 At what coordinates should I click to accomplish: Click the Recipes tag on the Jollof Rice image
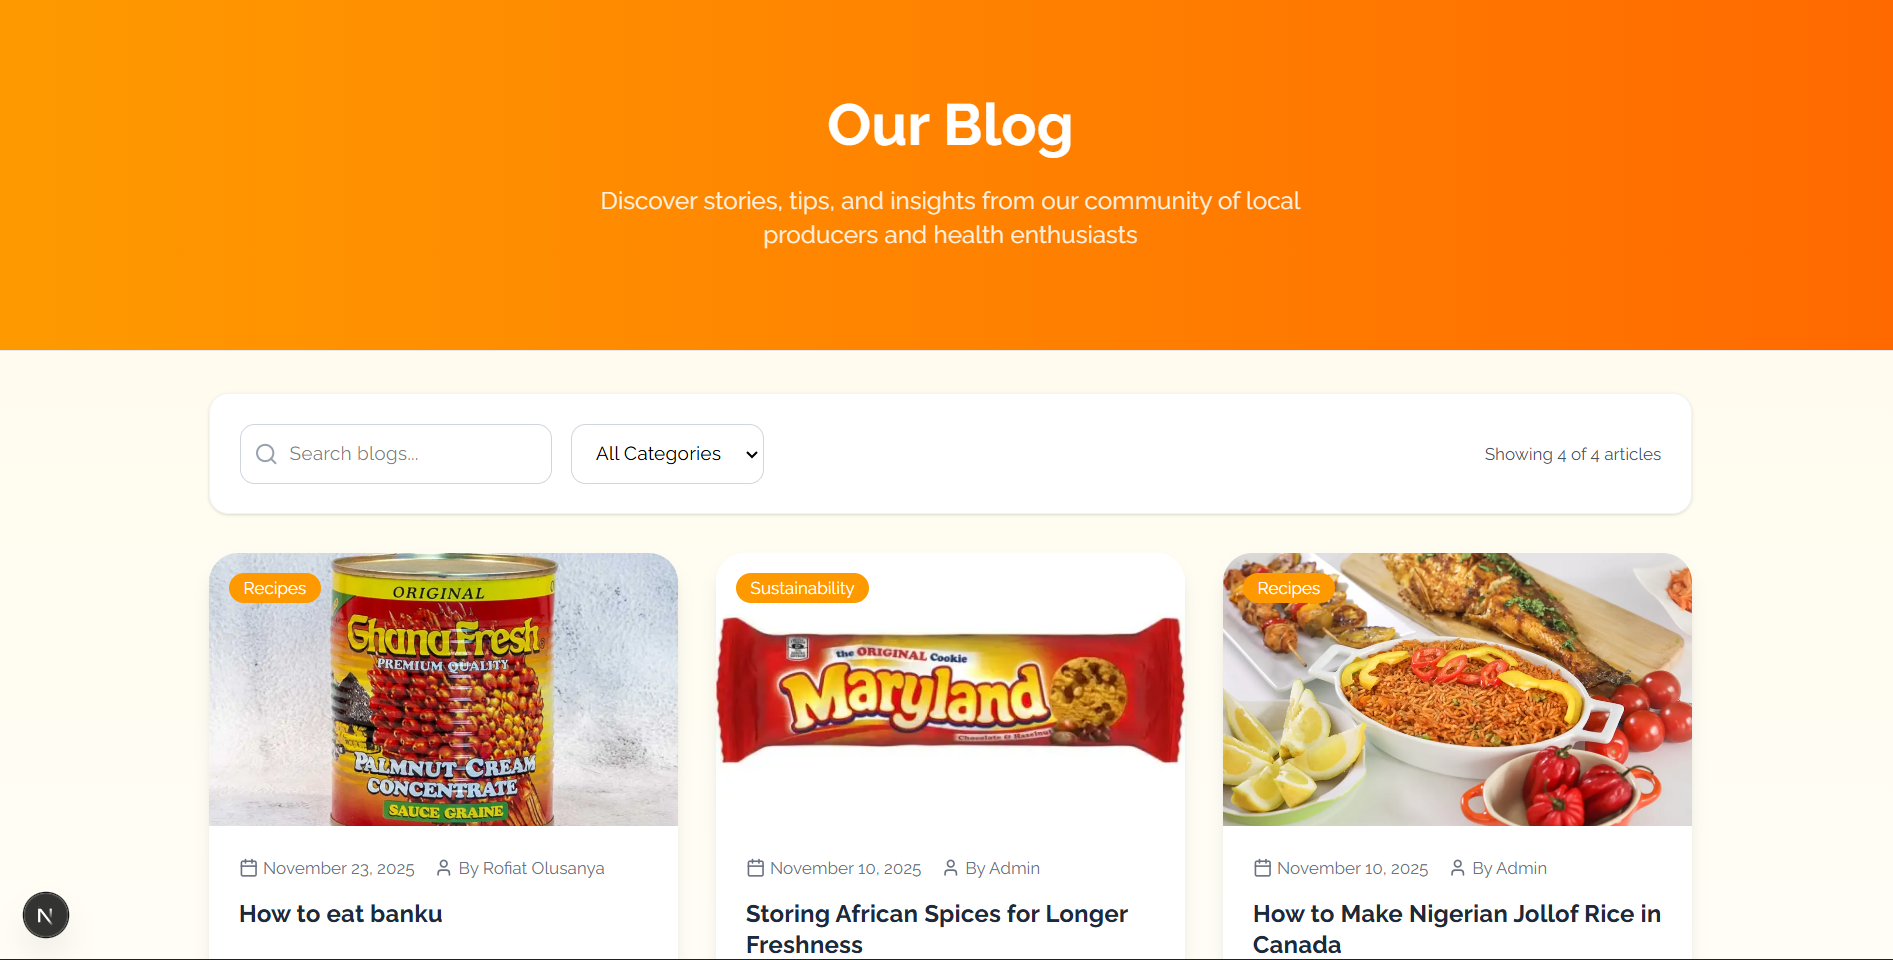pyautogui.click(x=1289, y=588)
